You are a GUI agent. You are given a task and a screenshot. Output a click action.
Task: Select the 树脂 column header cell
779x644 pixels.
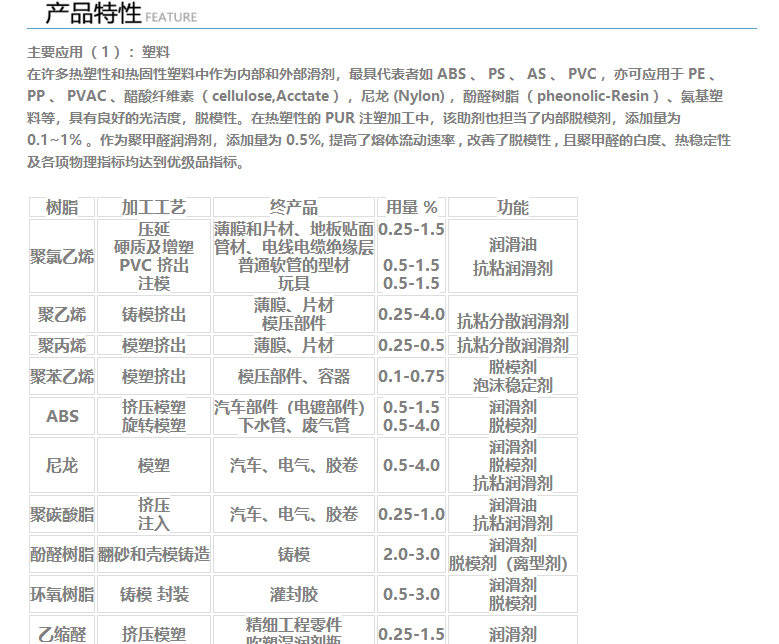click(x=62, y=207)
